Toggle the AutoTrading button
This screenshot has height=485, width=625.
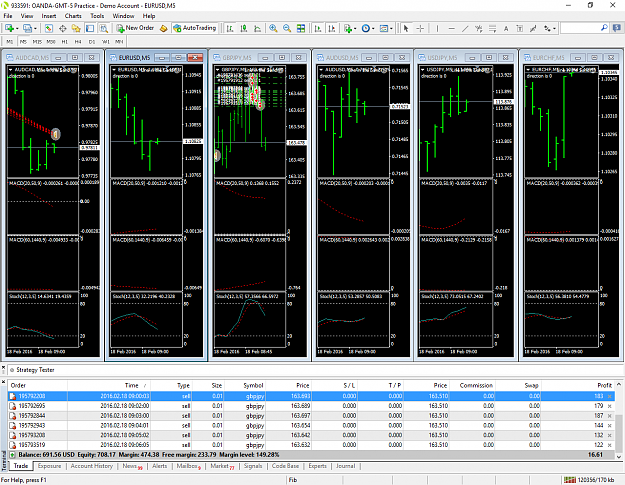pyautogui.click(x=195, y=28)
